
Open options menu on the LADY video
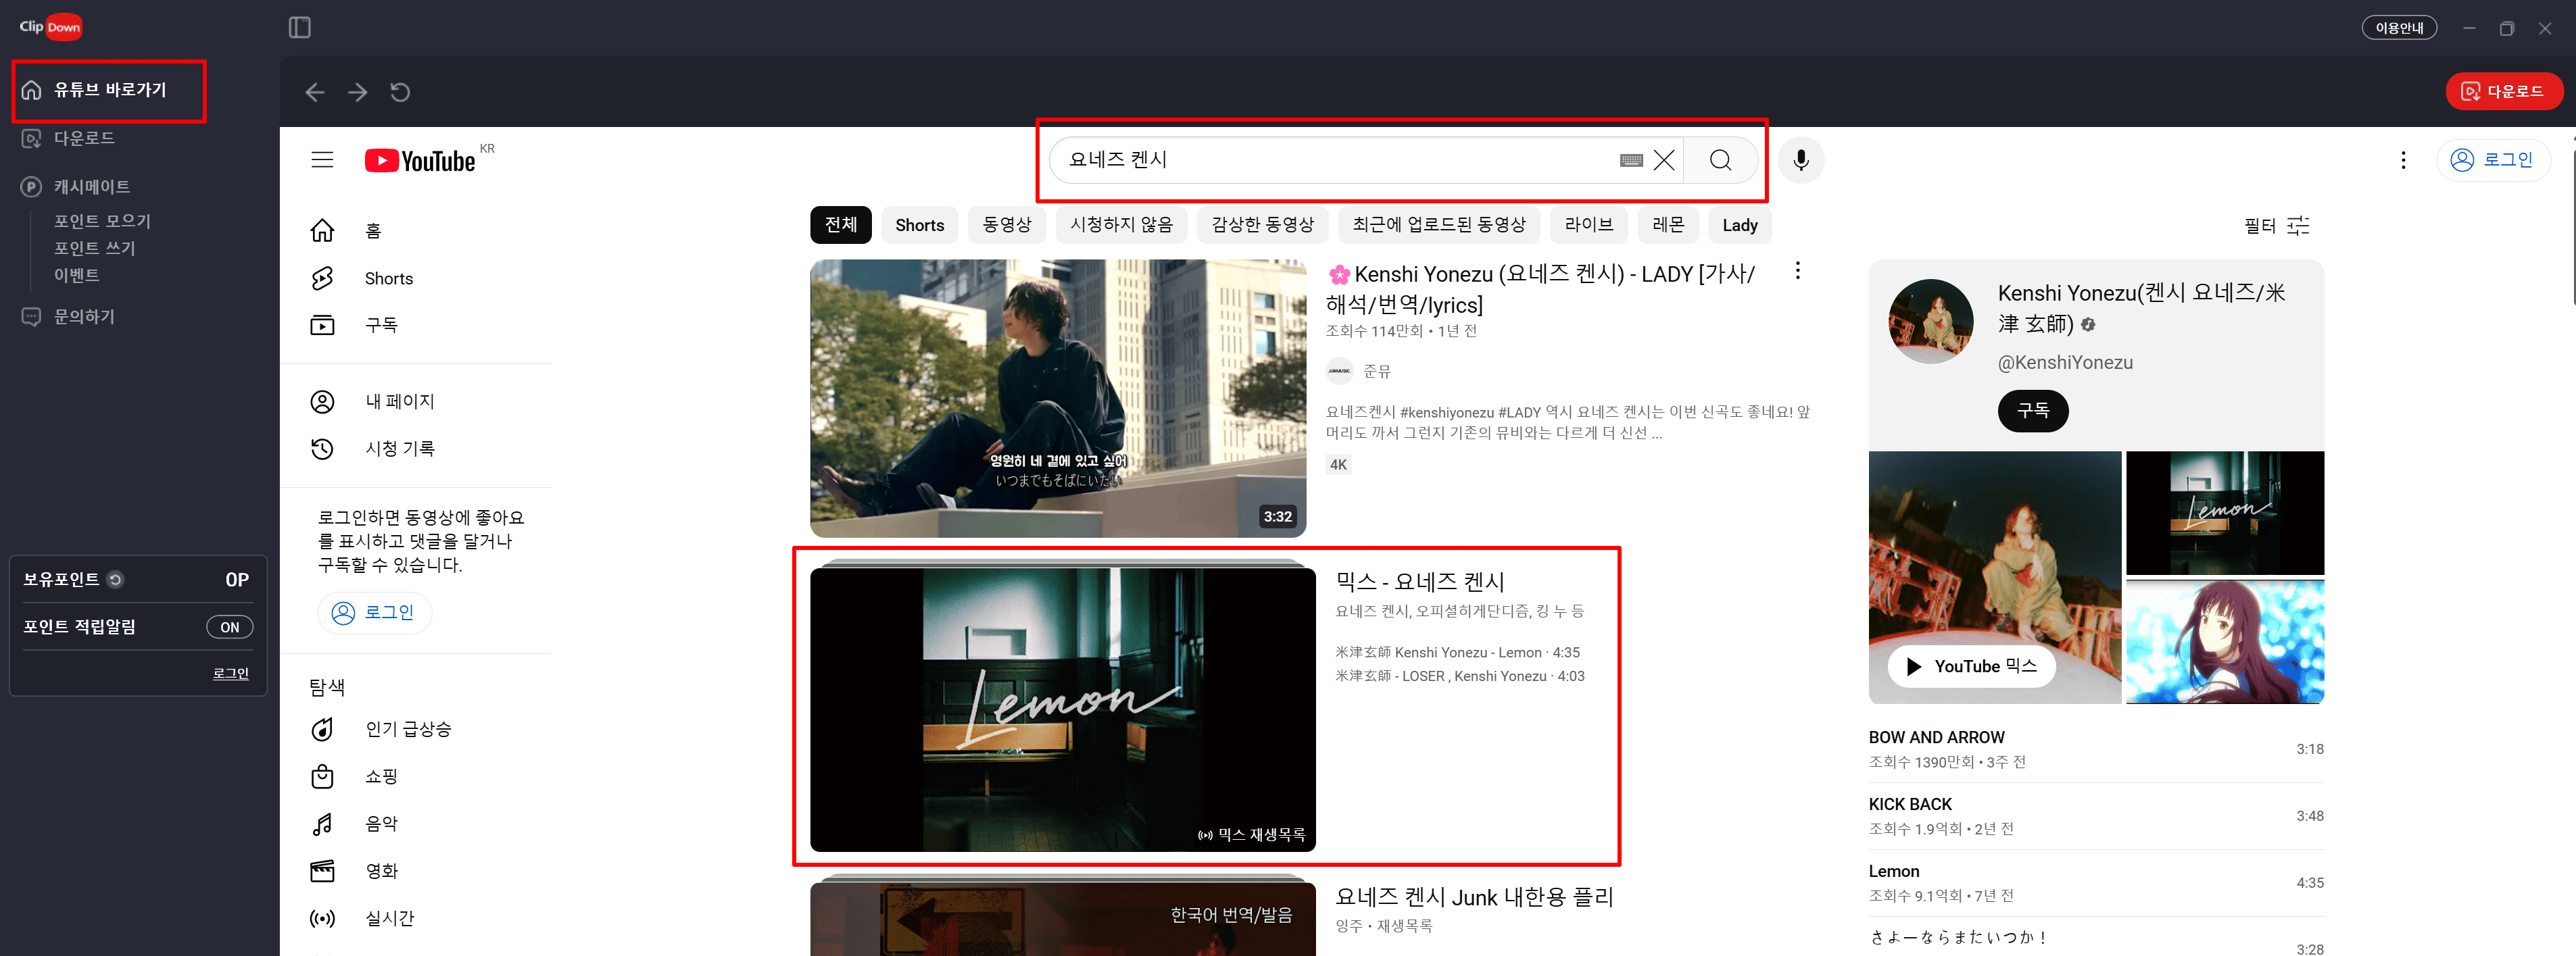1798,271
